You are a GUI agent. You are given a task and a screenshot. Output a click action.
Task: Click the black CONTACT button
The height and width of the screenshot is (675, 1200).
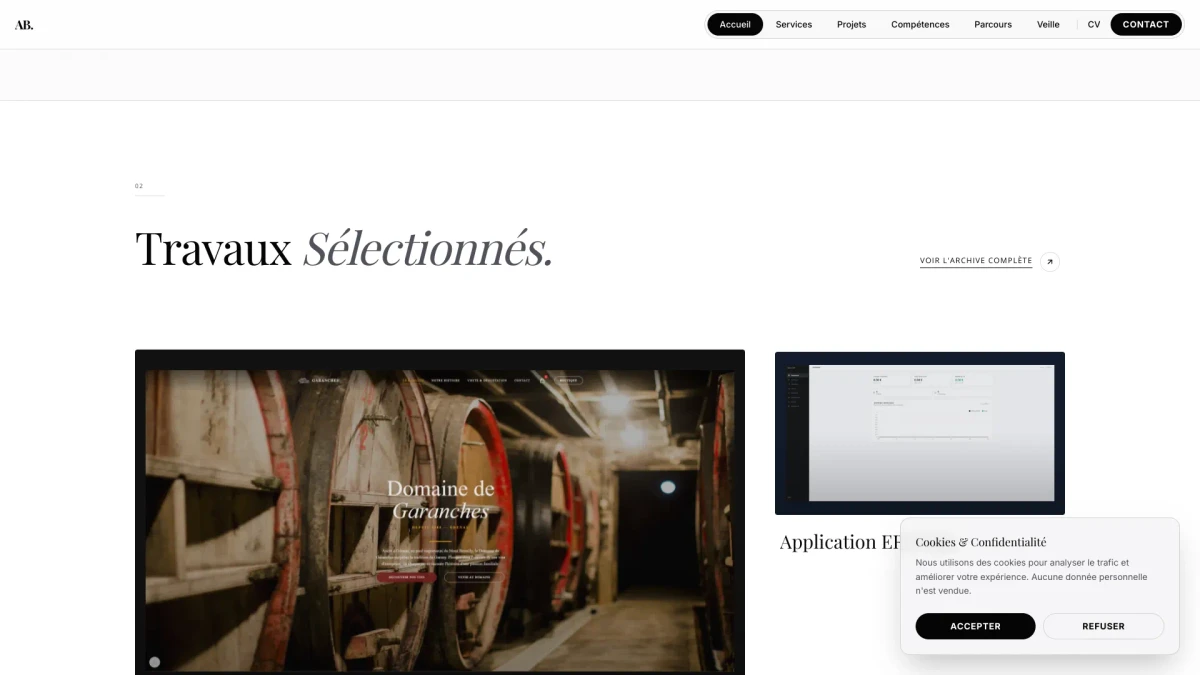[x=1146, y=25]
